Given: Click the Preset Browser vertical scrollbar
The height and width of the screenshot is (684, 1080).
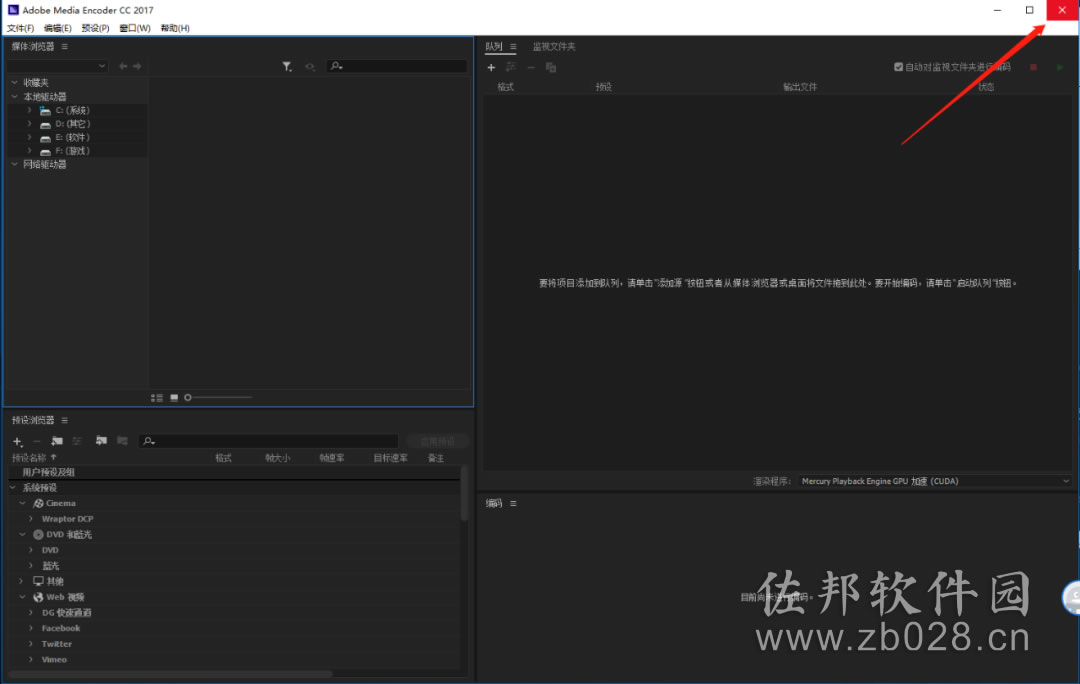Looking at the screenshot, I should pyautogui.click(x=464, y=493).
